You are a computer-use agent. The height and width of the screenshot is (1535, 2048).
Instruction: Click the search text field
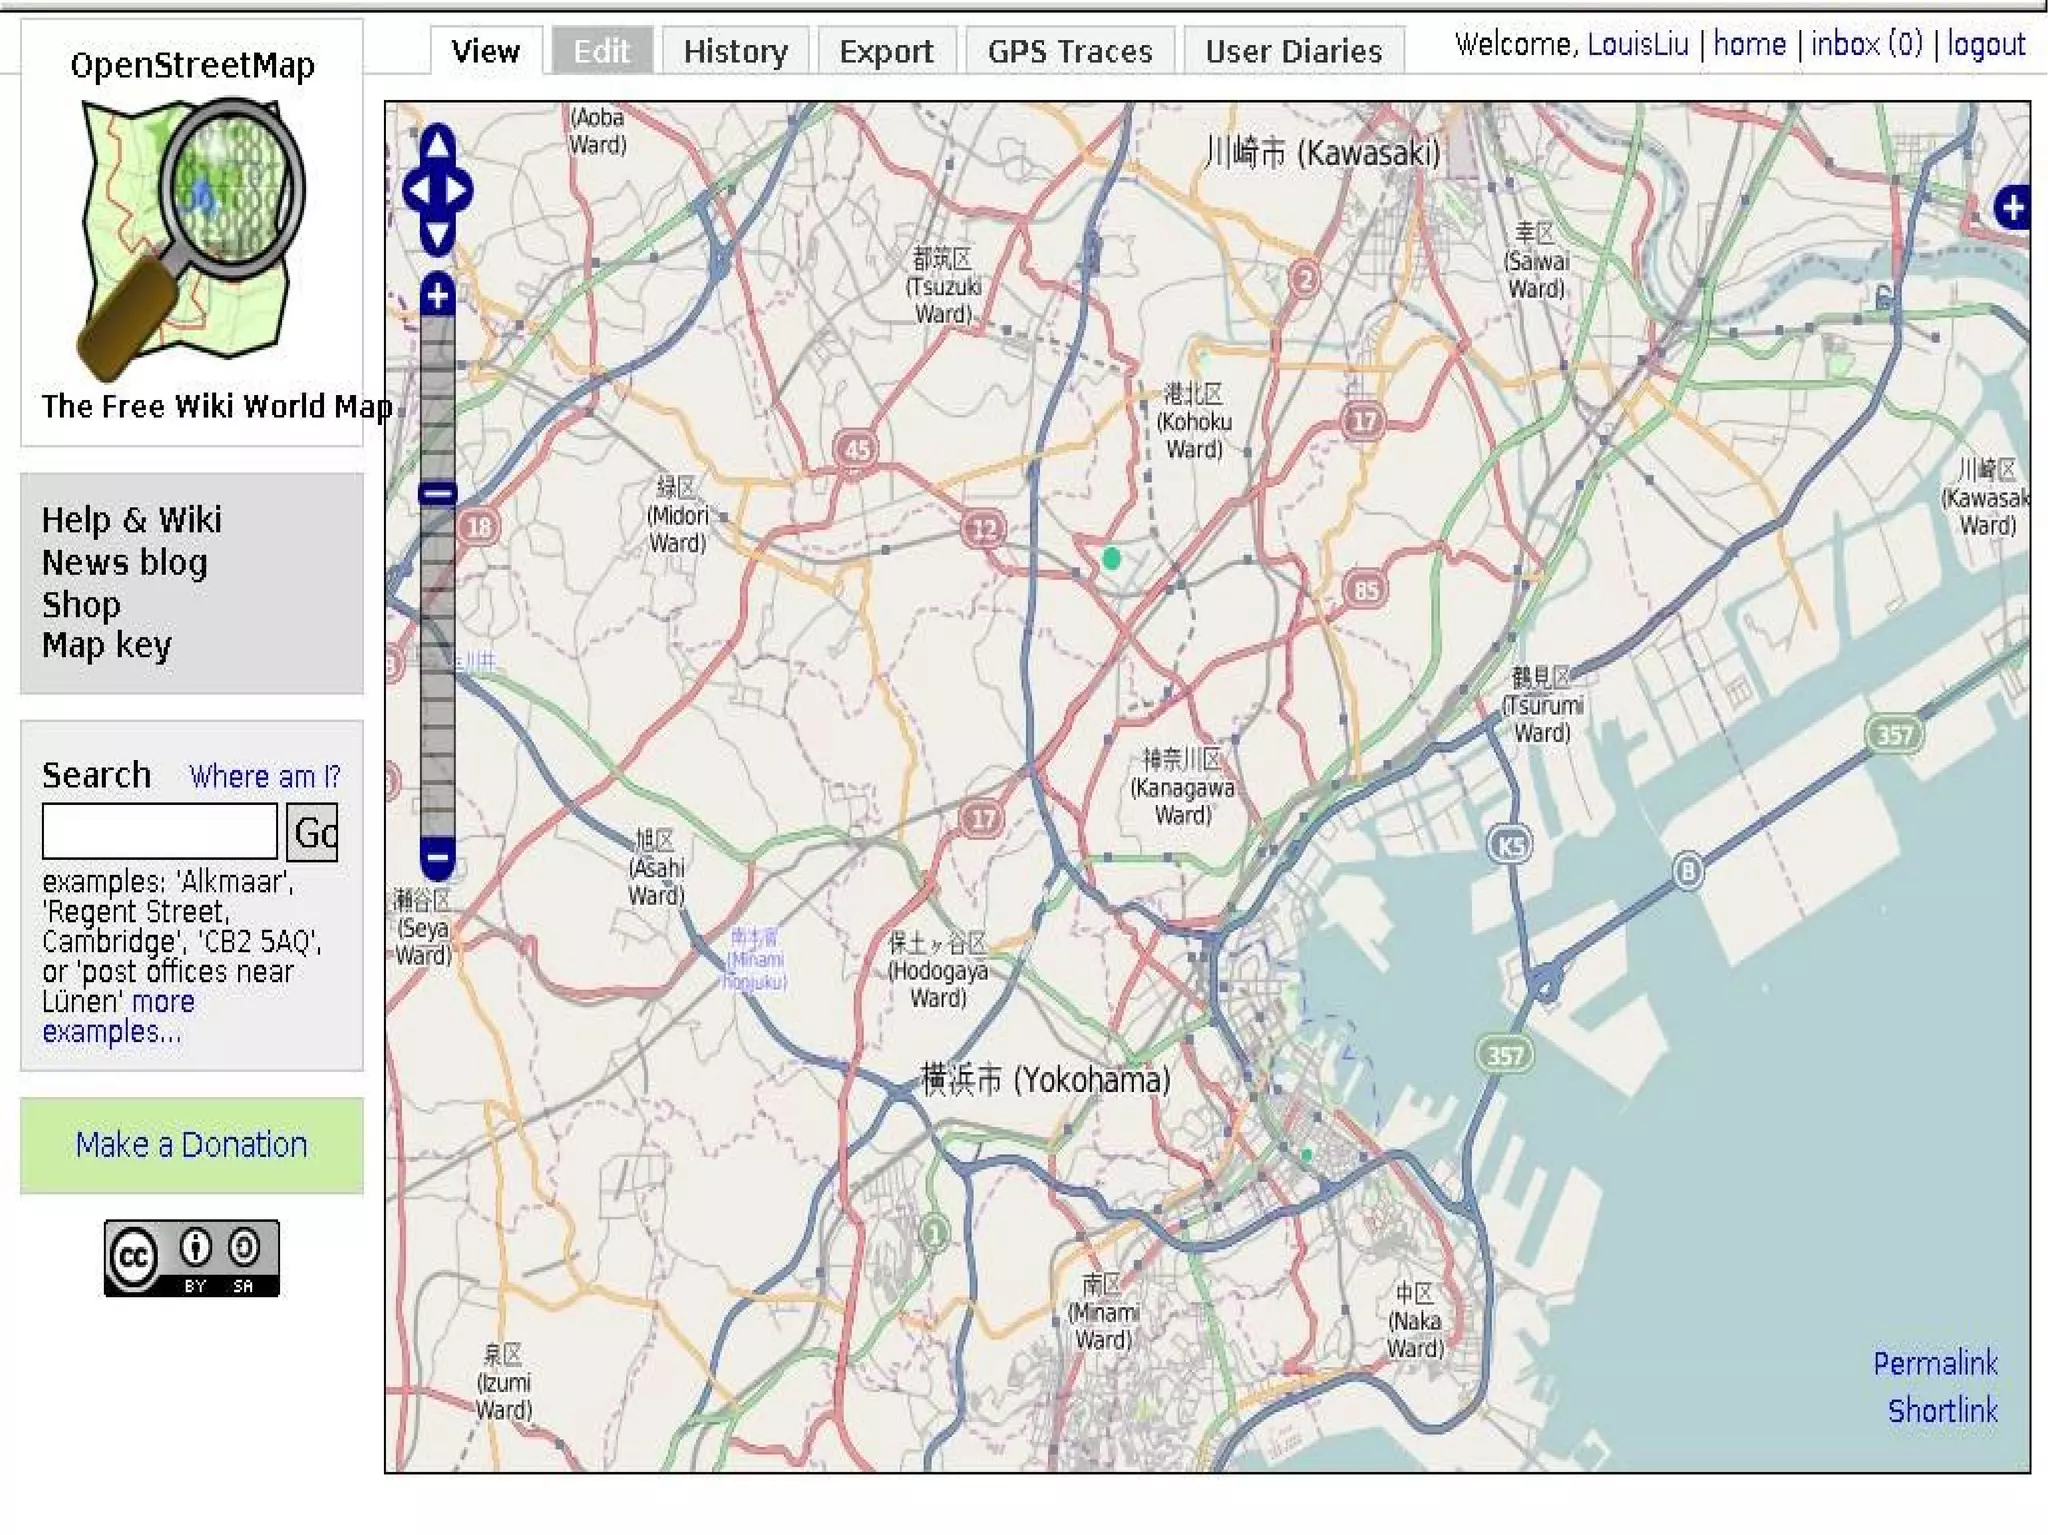[x=159, y=831]
